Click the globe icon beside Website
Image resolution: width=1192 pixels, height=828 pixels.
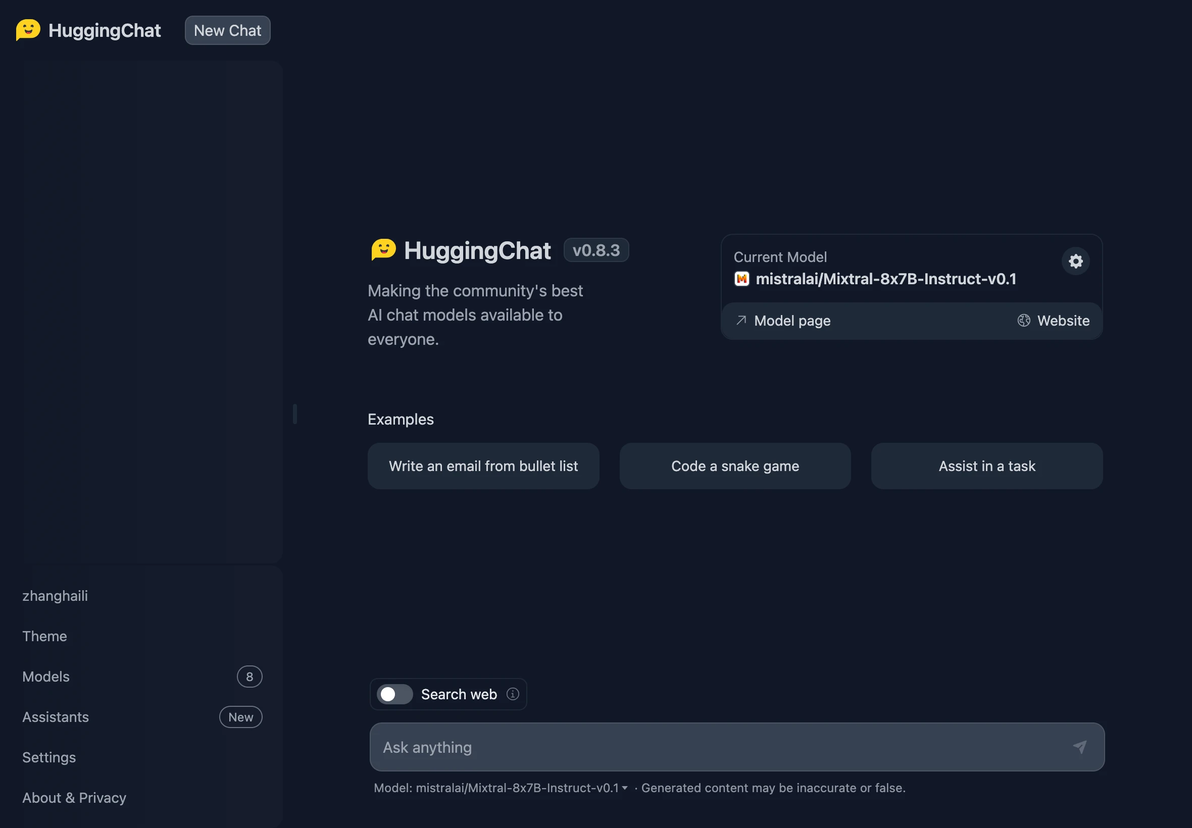click(1023, 321)
